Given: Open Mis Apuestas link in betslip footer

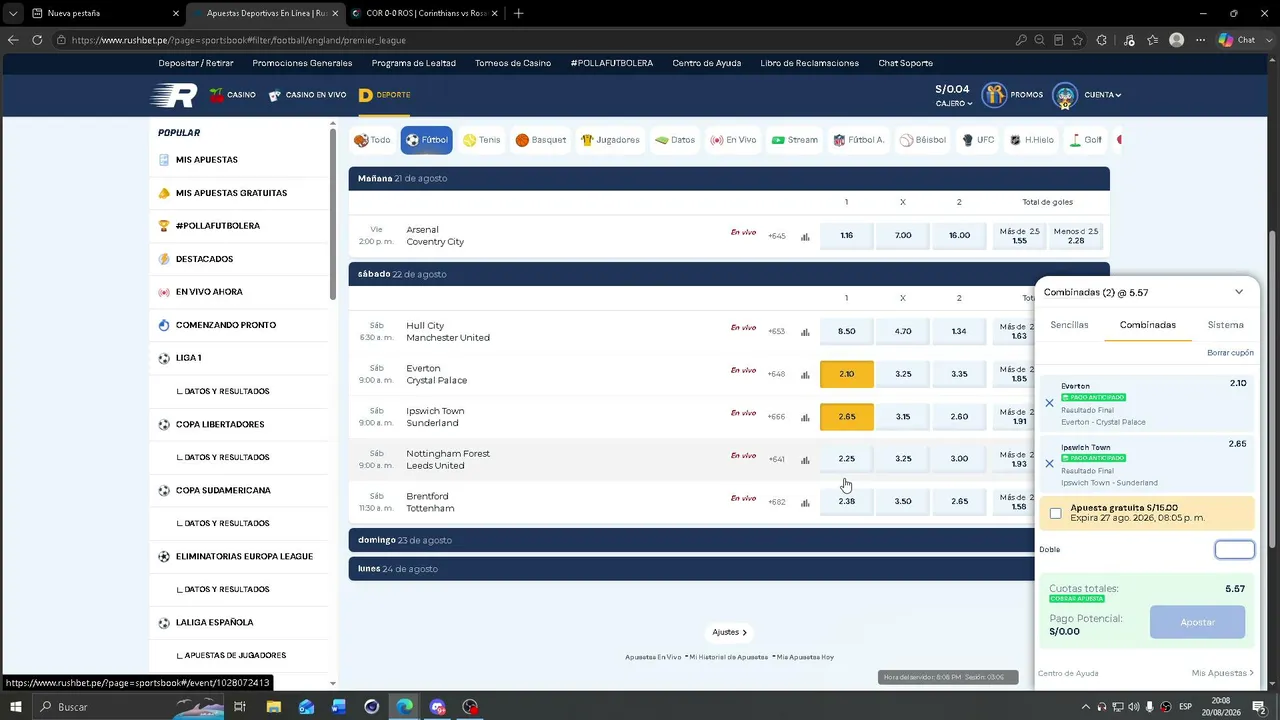Looking at the screenshot, I should click(x=1223, y=673).
